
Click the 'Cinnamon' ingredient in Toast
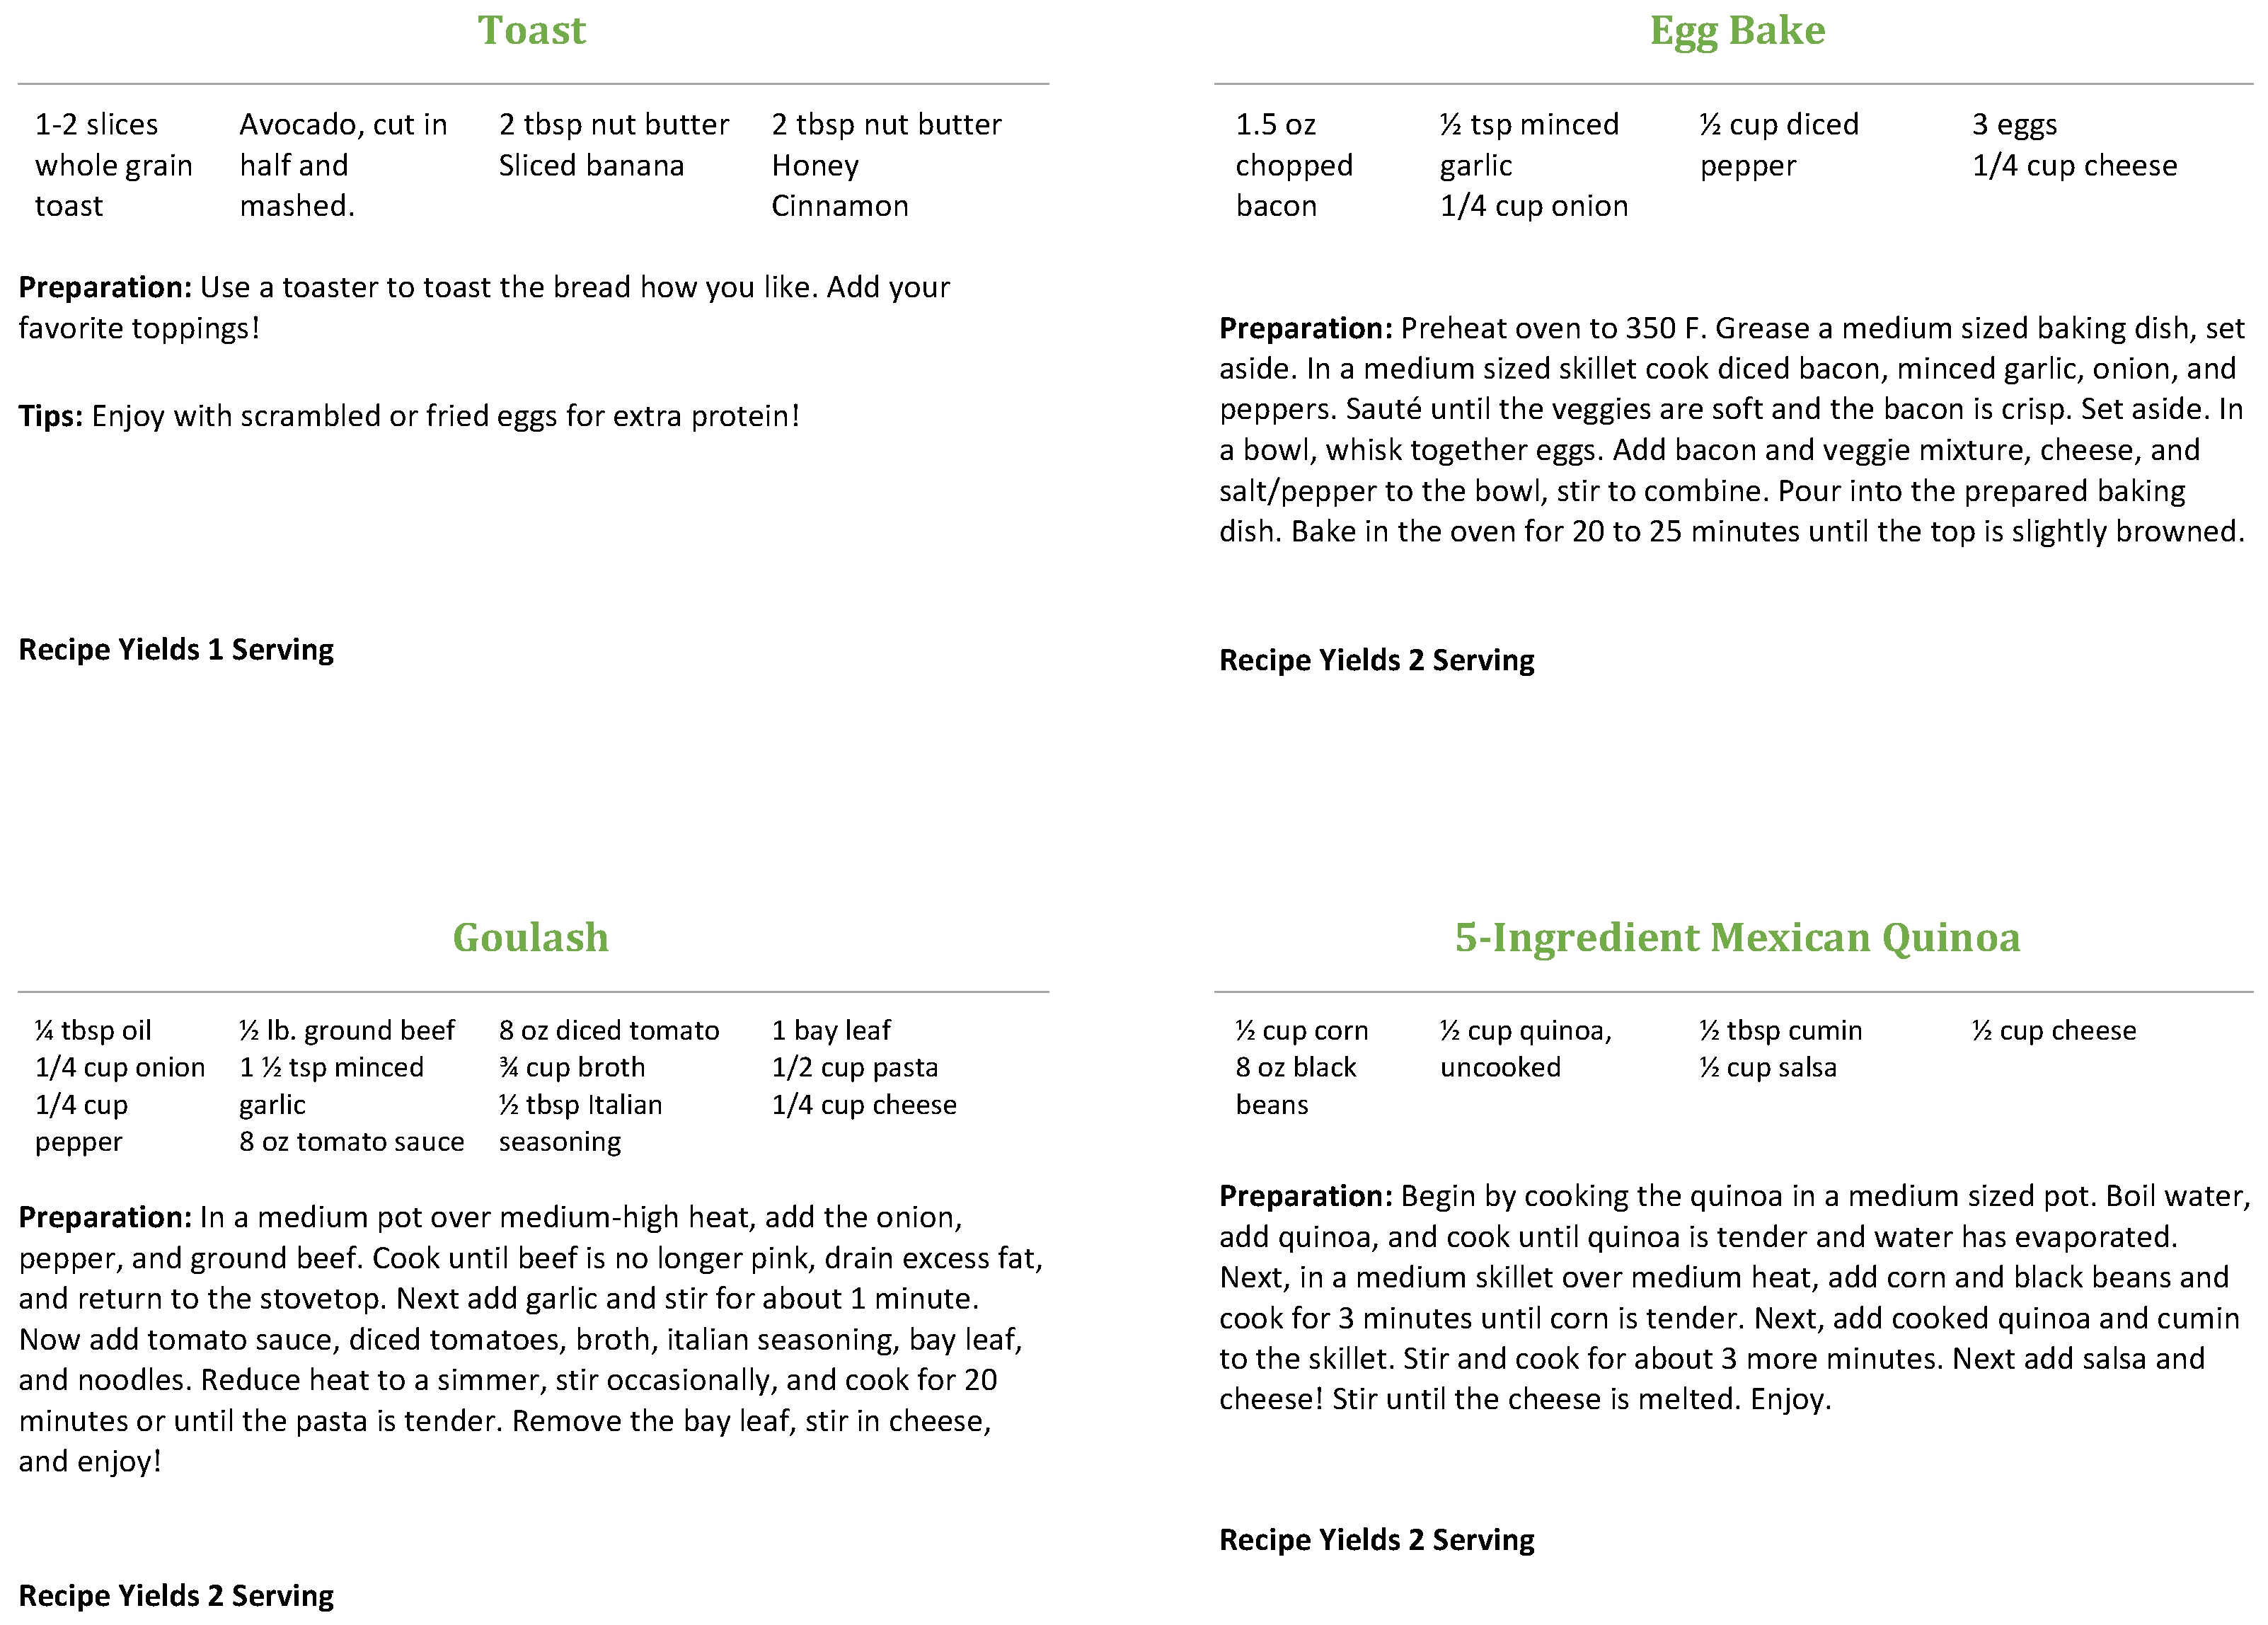[839, 207]
